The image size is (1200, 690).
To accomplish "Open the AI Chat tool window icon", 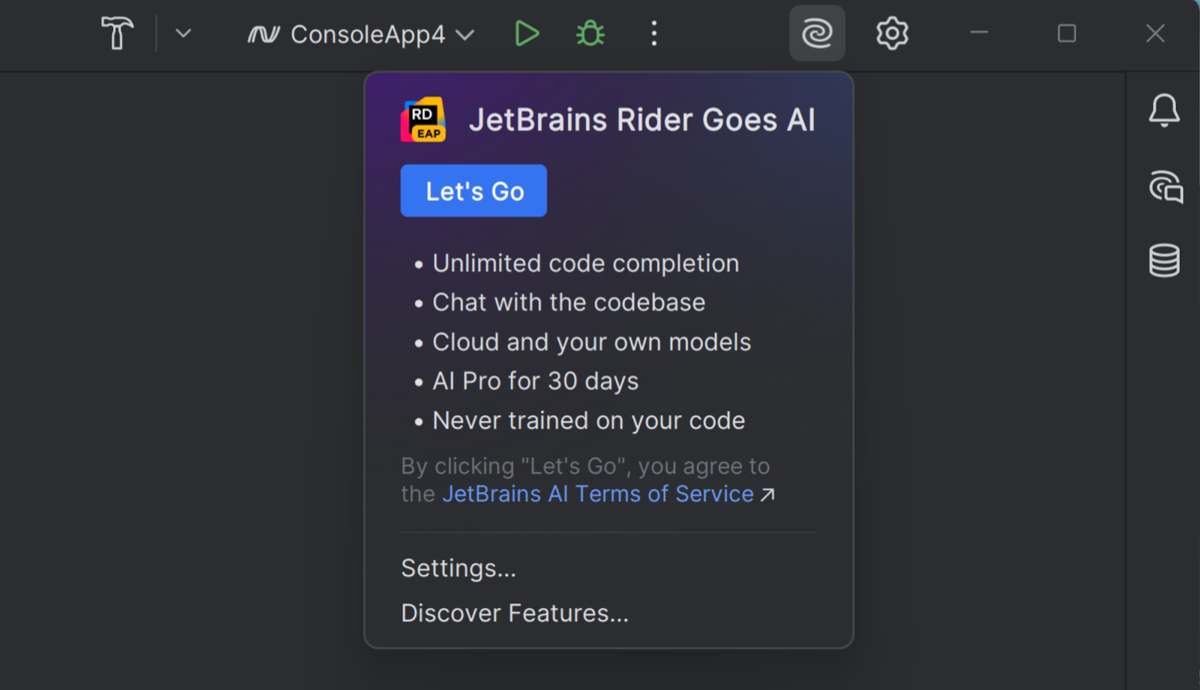I will 1164,186.
